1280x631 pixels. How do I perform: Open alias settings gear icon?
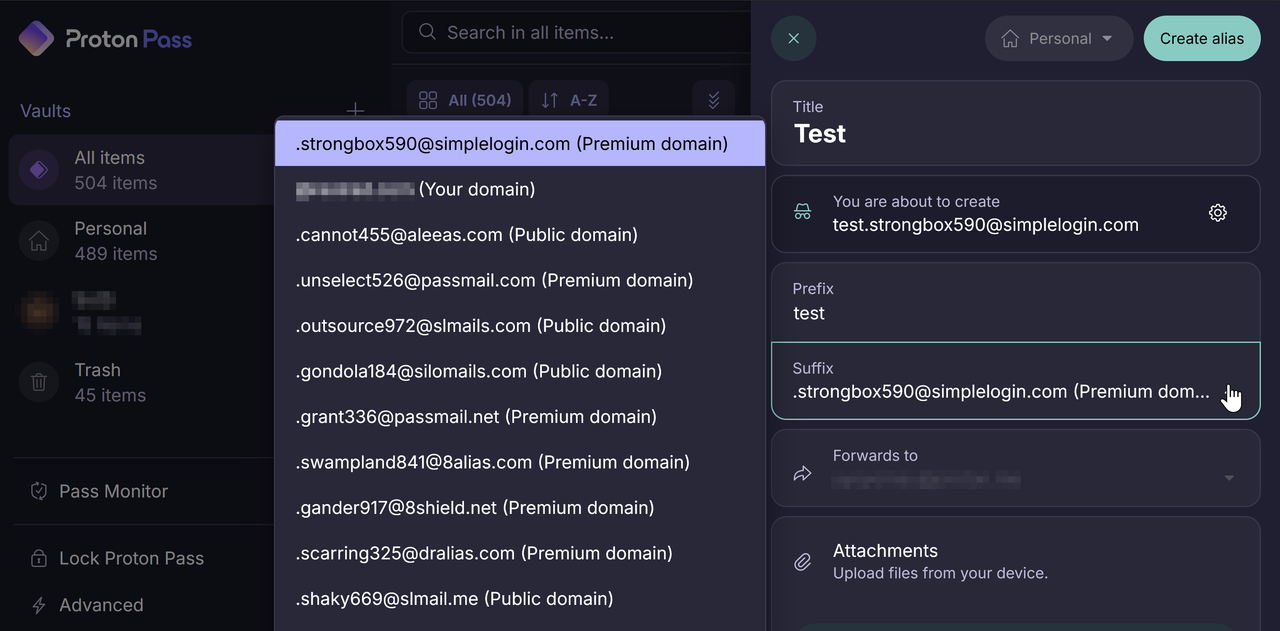[1217, 213]
